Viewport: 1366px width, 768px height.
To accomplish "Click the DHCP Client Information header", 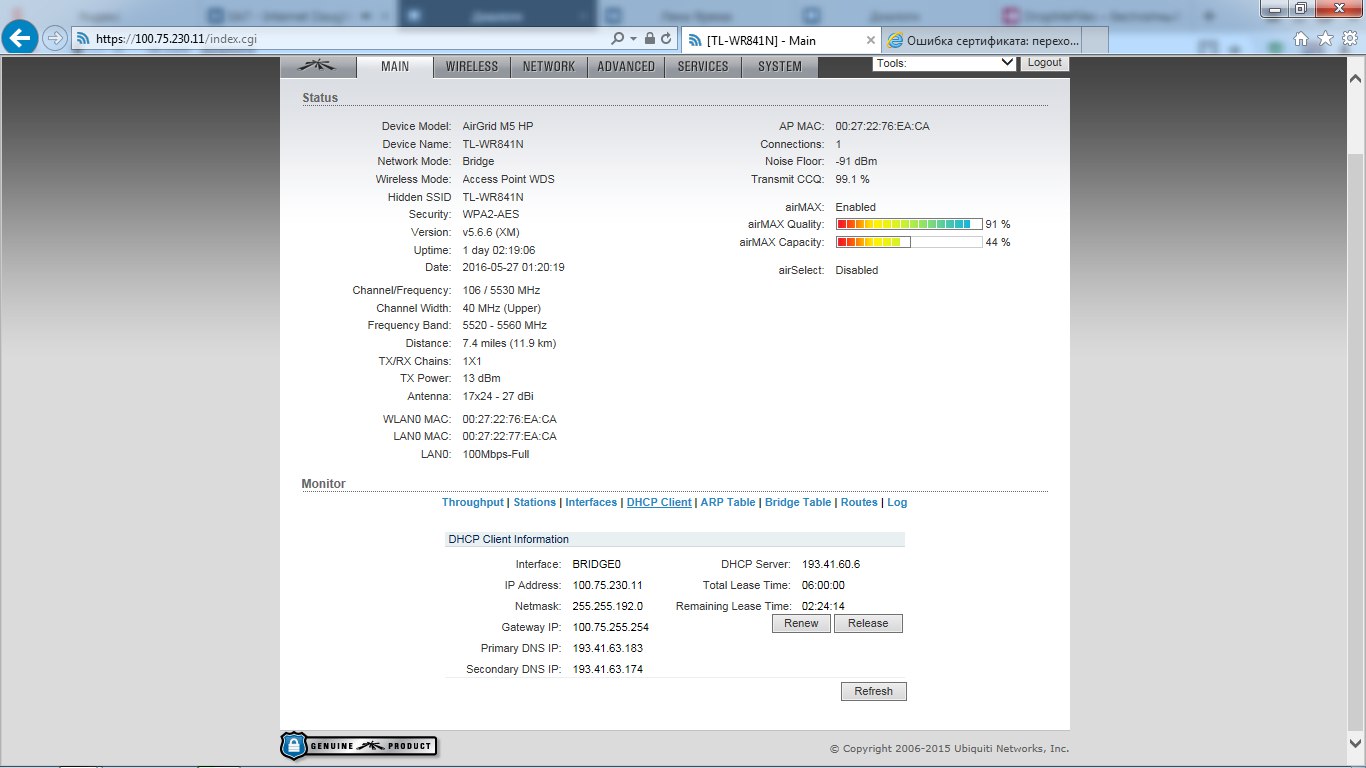I will pyautogui.click(x=675, y=539).
